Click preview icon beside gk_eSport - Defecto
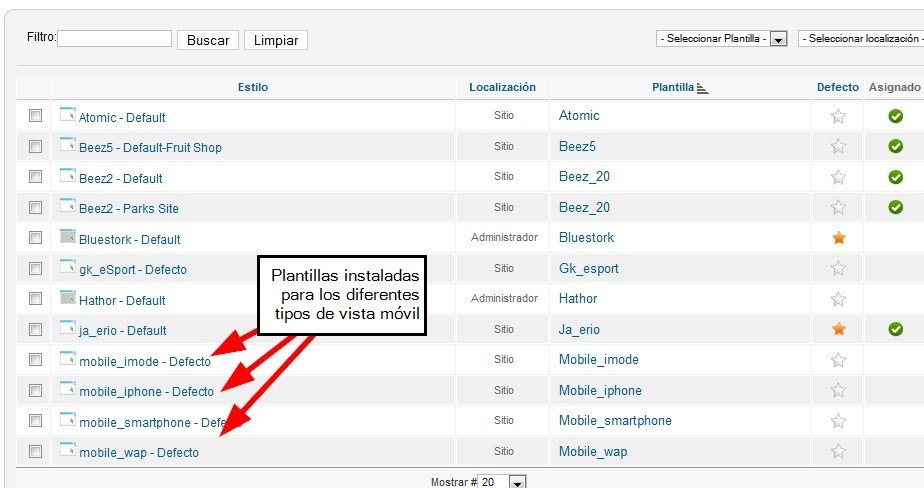This screenshot has height=488, width=924. [68, 266]
